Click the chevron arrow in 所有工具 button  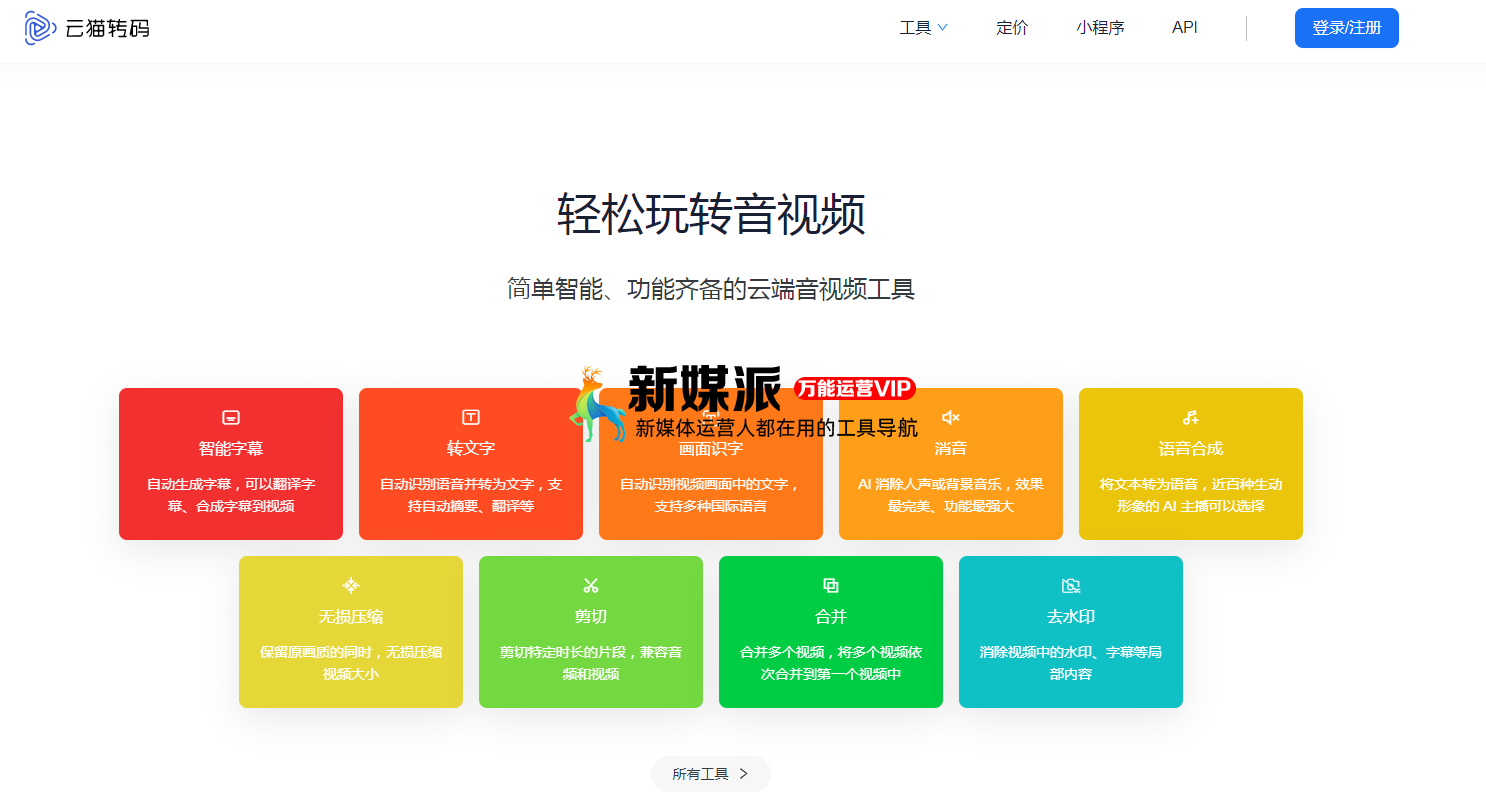pyautogui.click(x=743, y=774)
